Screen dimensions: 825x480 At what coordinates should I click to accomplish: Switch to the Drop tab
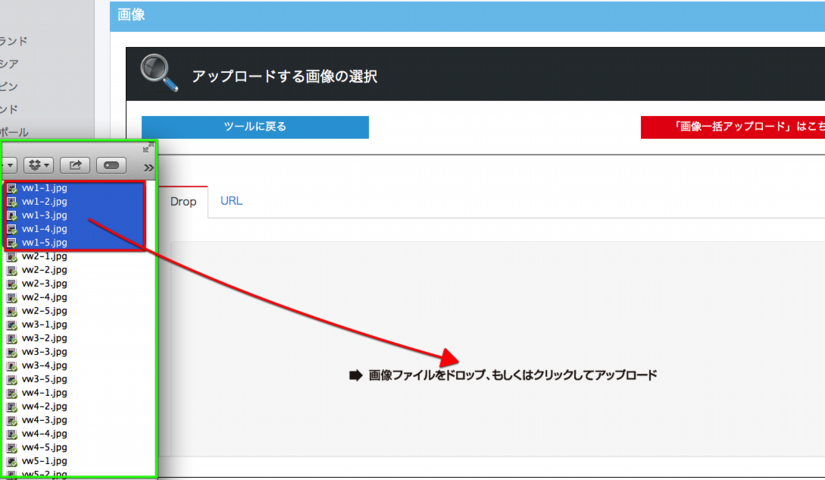(183, 201)
